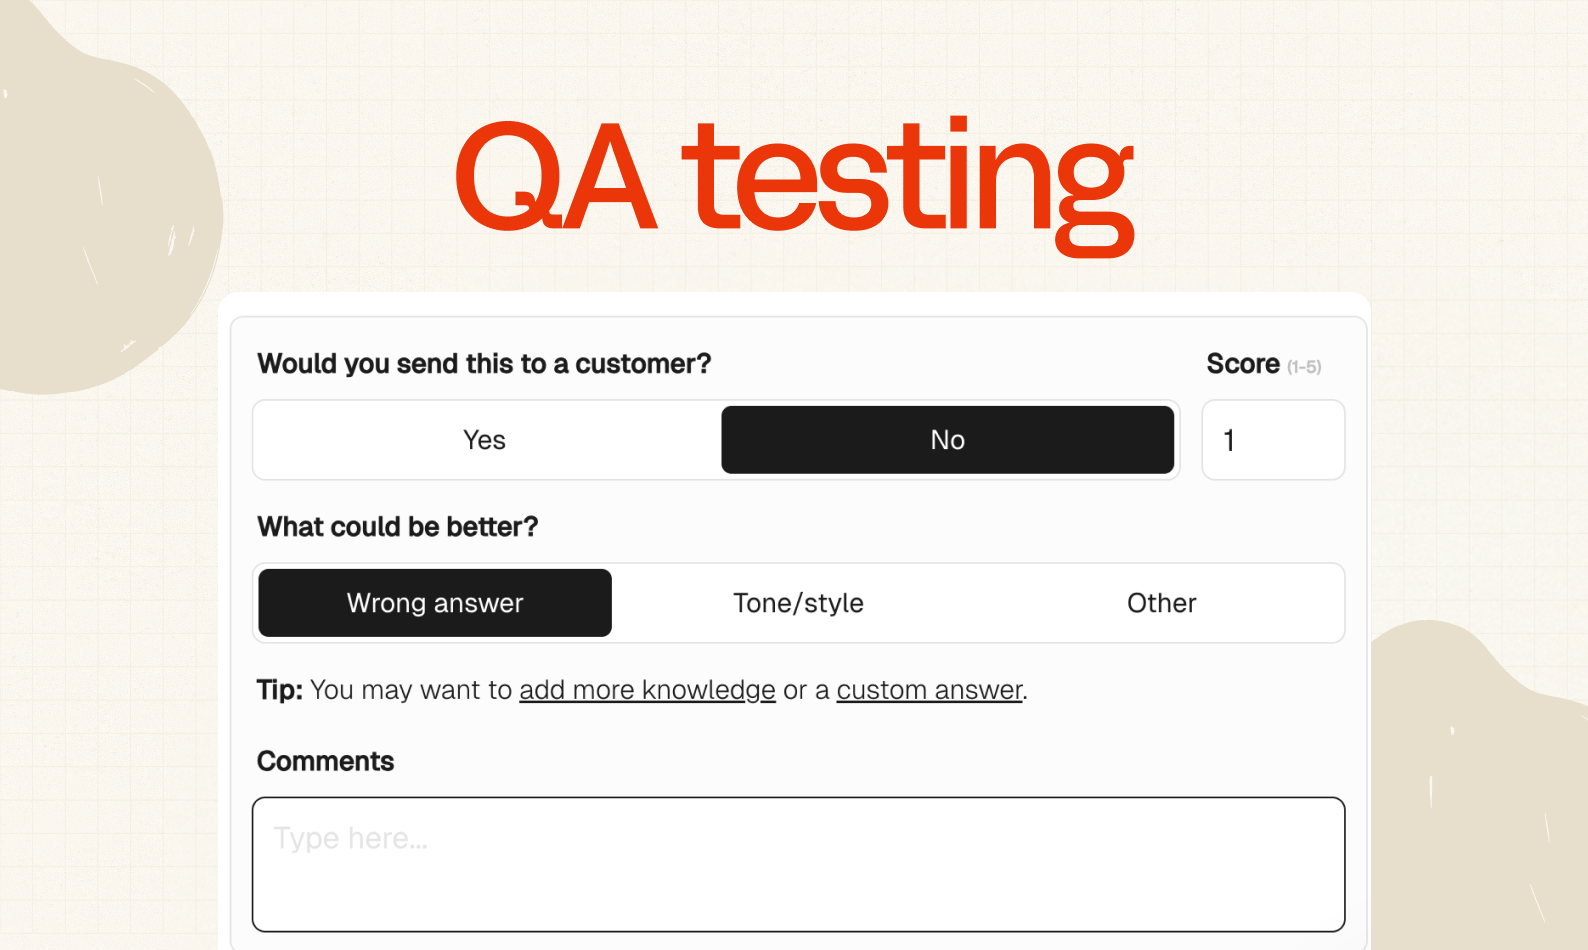1588x950 pixels.
Task: Click the (1-5) score range hint
Action: (1304, 367)
